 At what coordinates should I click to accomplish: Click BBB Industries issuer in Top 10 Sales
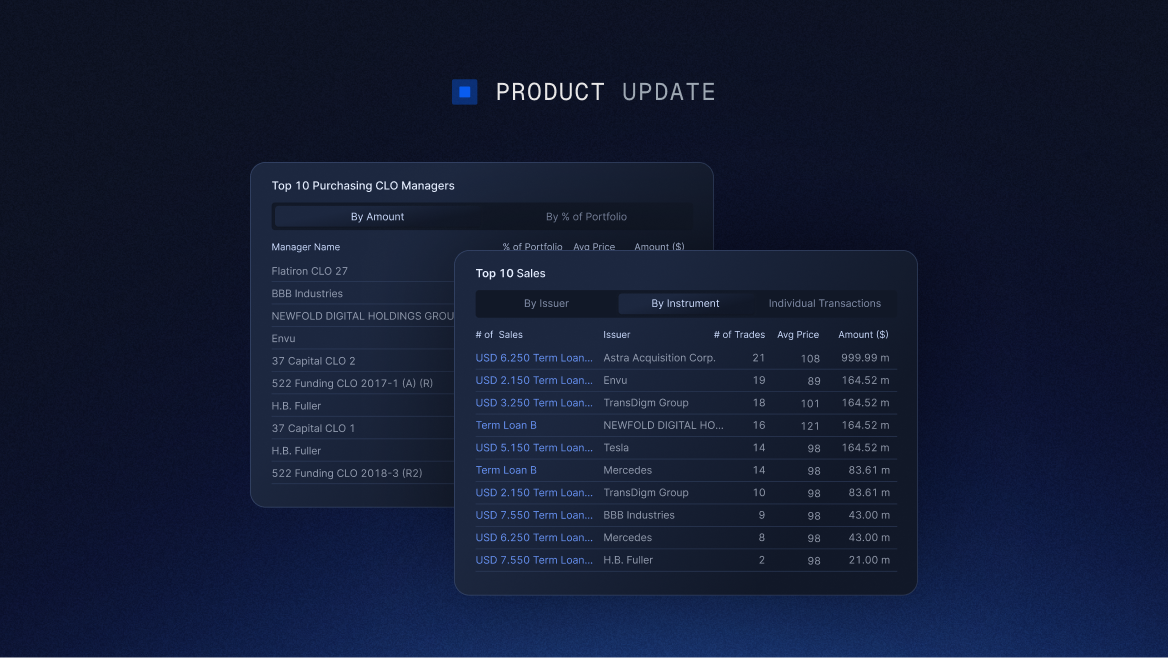pos(638,515)
